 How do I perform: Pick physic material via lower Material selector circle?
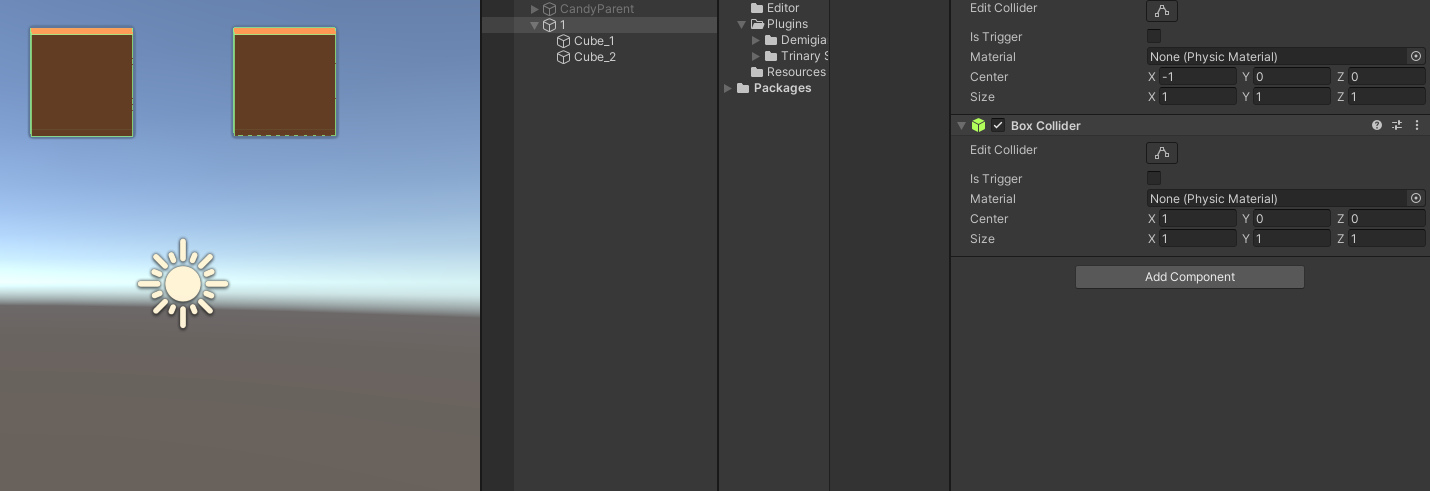coord(1416,199)
